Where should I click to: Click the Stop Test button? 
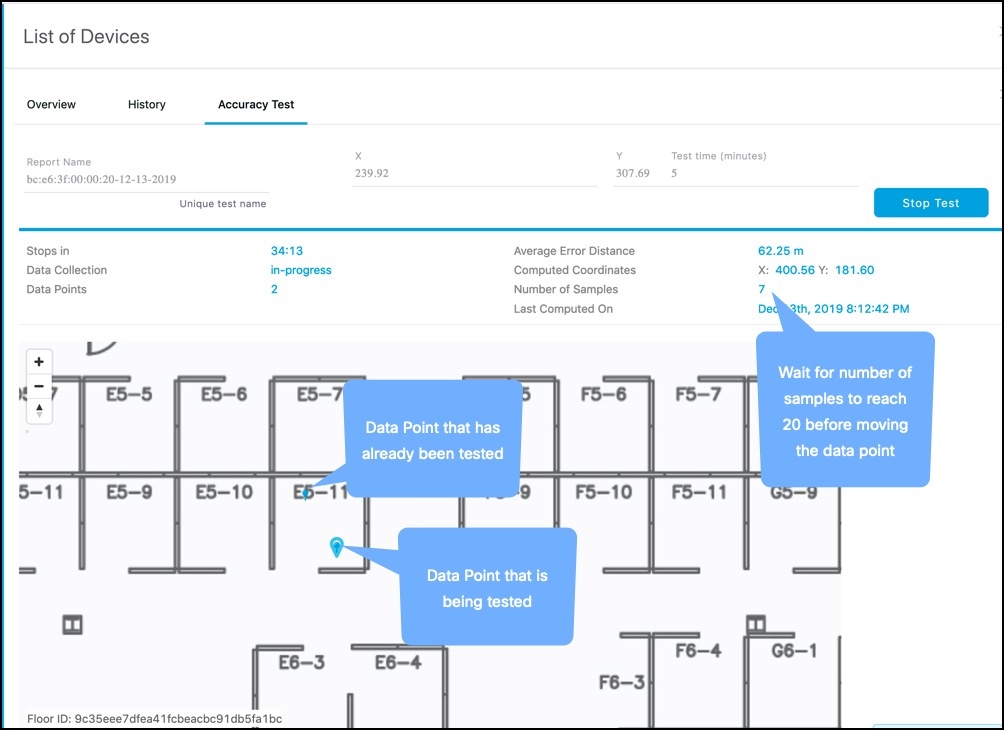(x=929, y=202)
